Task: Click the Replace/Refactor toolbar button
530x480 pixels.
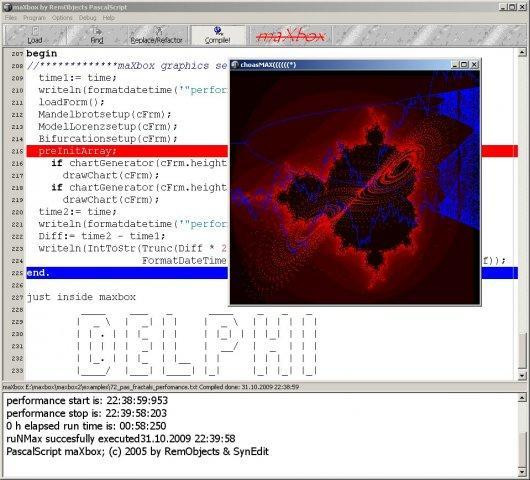Action: pyautogui.click(x=156, y=35)
